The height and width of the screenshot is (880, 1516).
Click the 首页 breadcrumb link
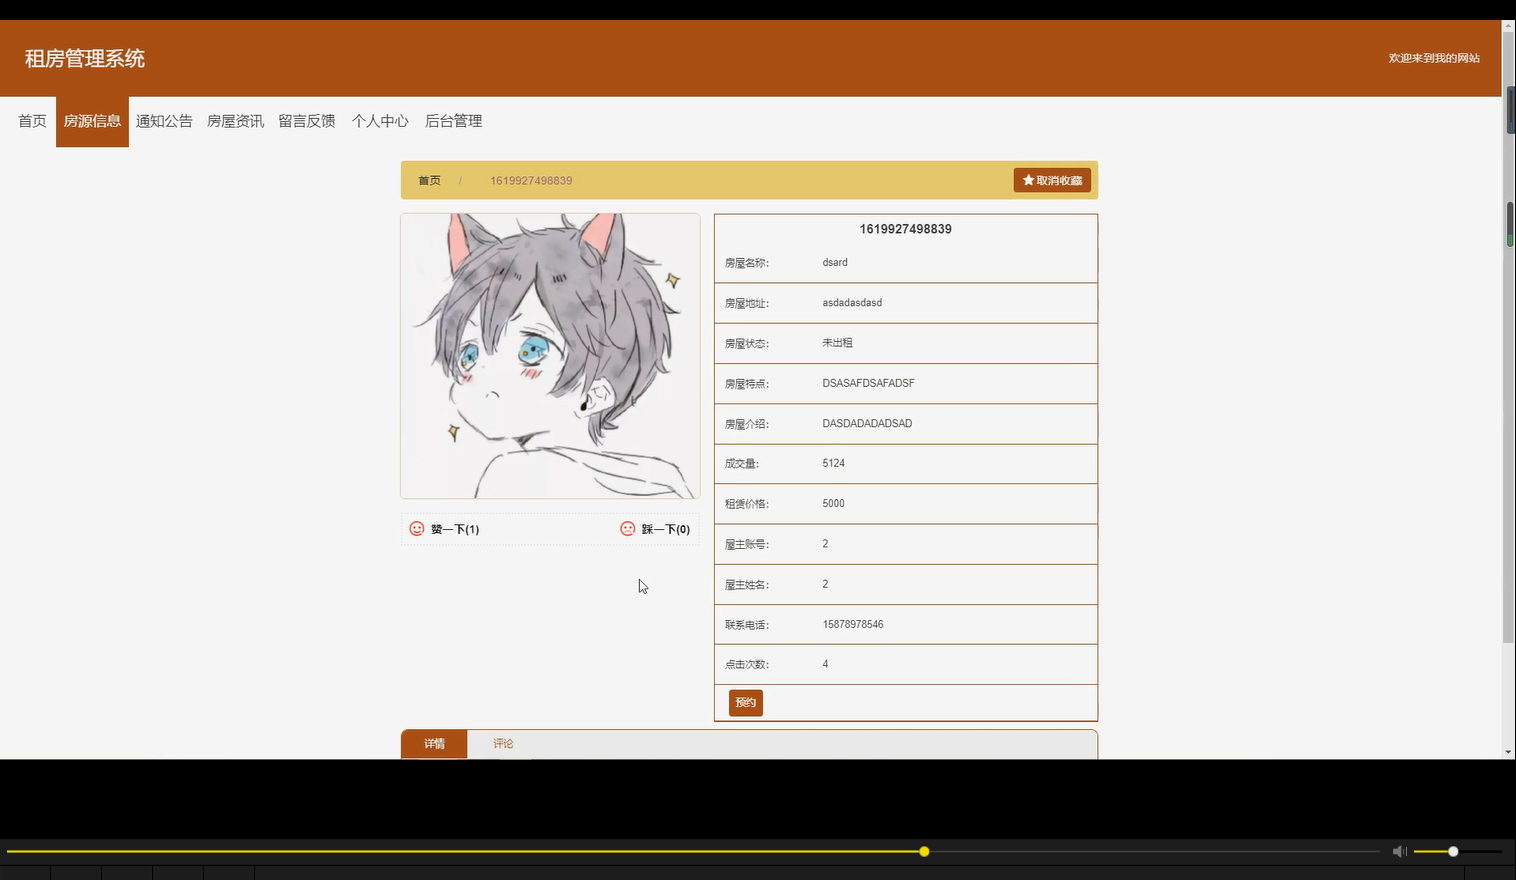coord(428,180)
